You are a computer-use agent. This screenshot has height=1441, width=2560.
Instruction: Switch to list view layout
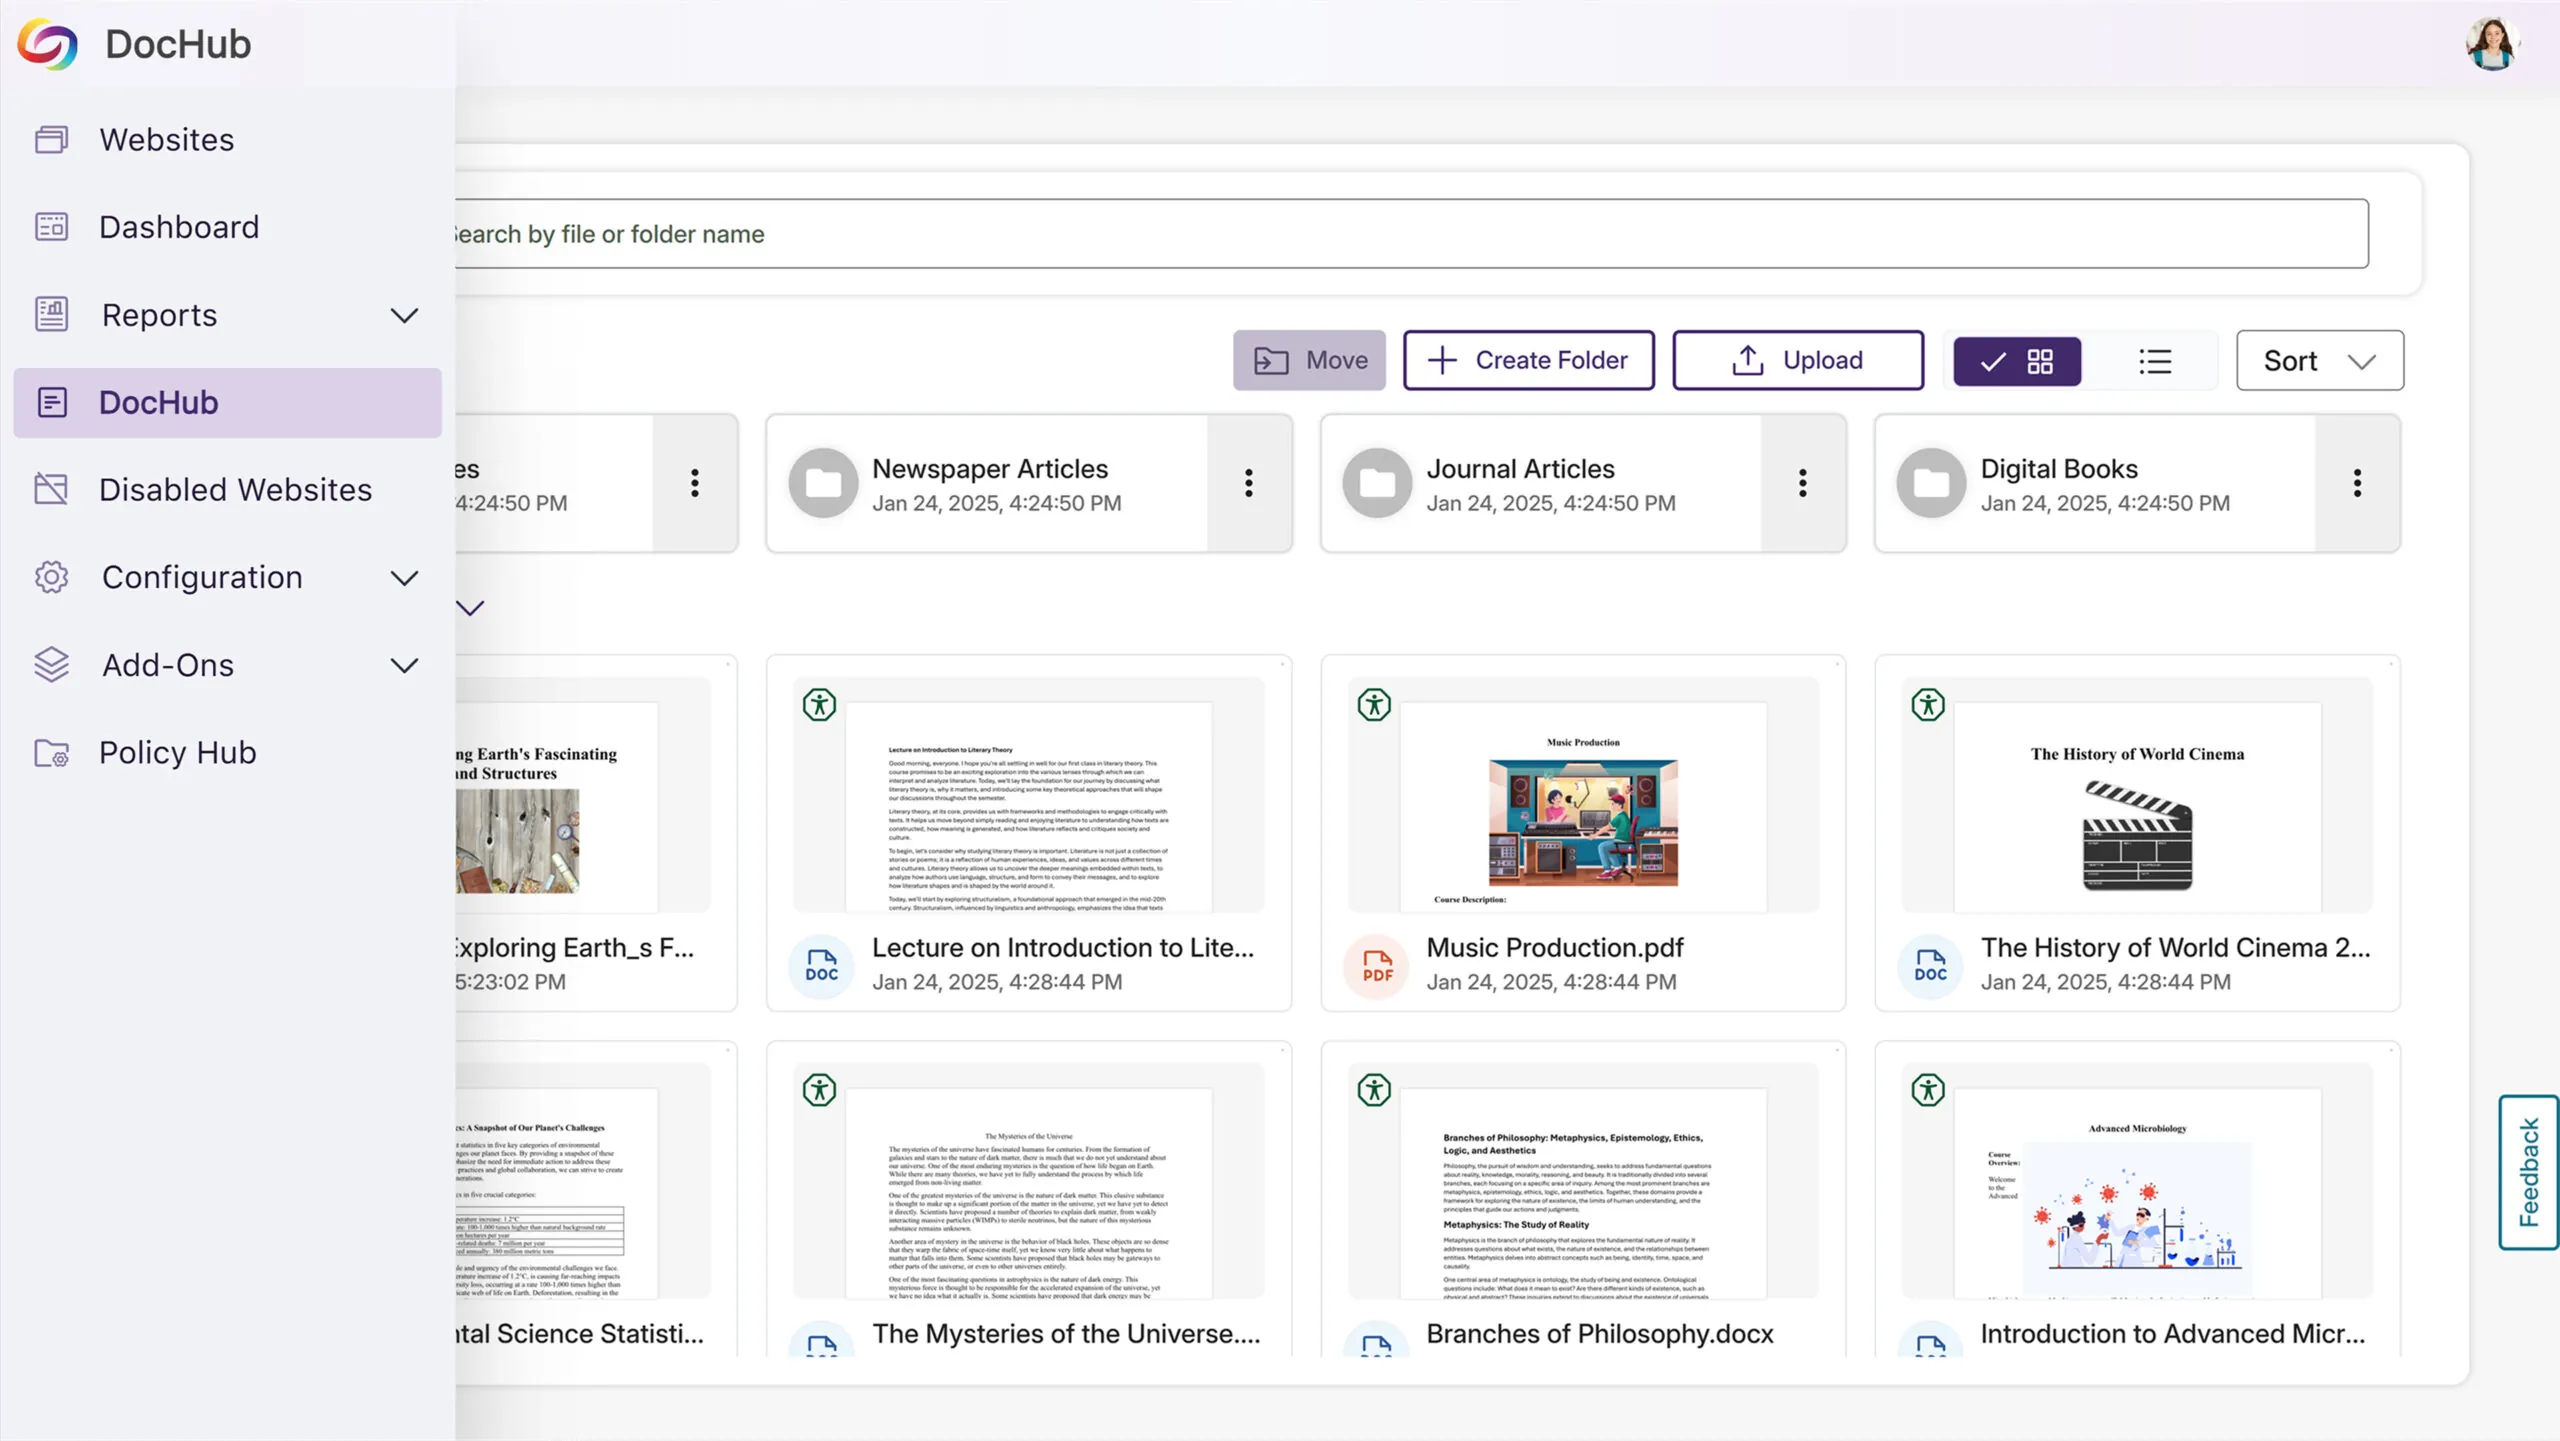click(x=2155, y=361)
